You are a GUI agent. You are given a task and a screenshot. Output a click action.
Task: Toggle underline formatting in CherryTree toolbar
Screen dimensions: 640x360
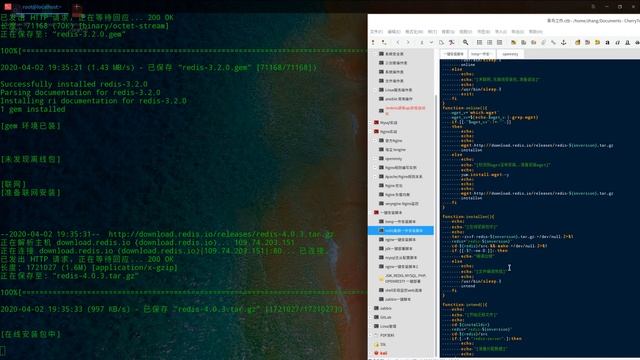tap(627, 42)
